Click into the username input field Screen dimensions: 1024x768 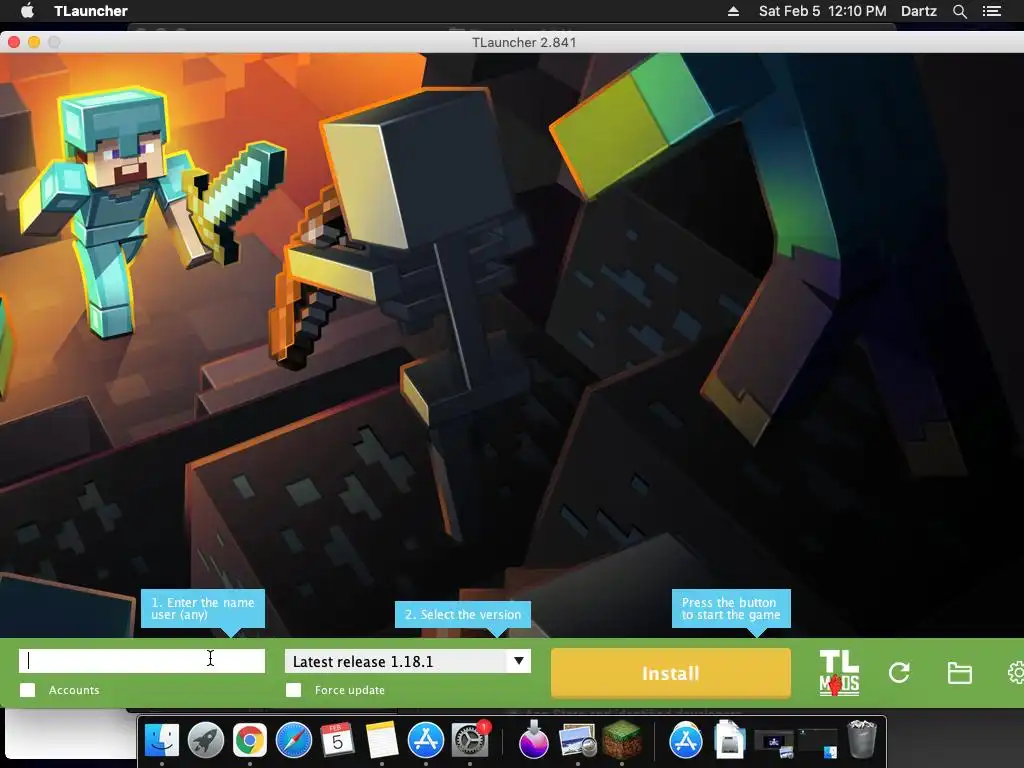(142, 661)
